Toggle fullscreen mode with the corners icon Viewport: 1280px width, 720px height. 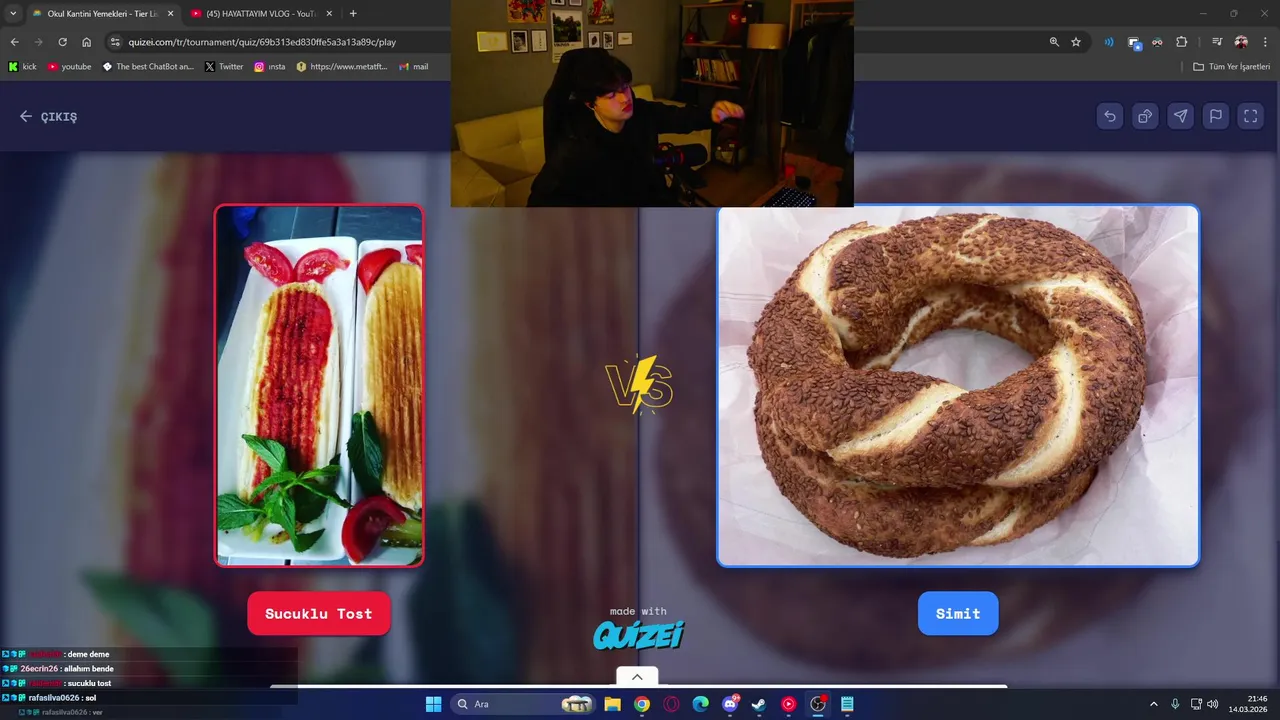click(1250, 116)
